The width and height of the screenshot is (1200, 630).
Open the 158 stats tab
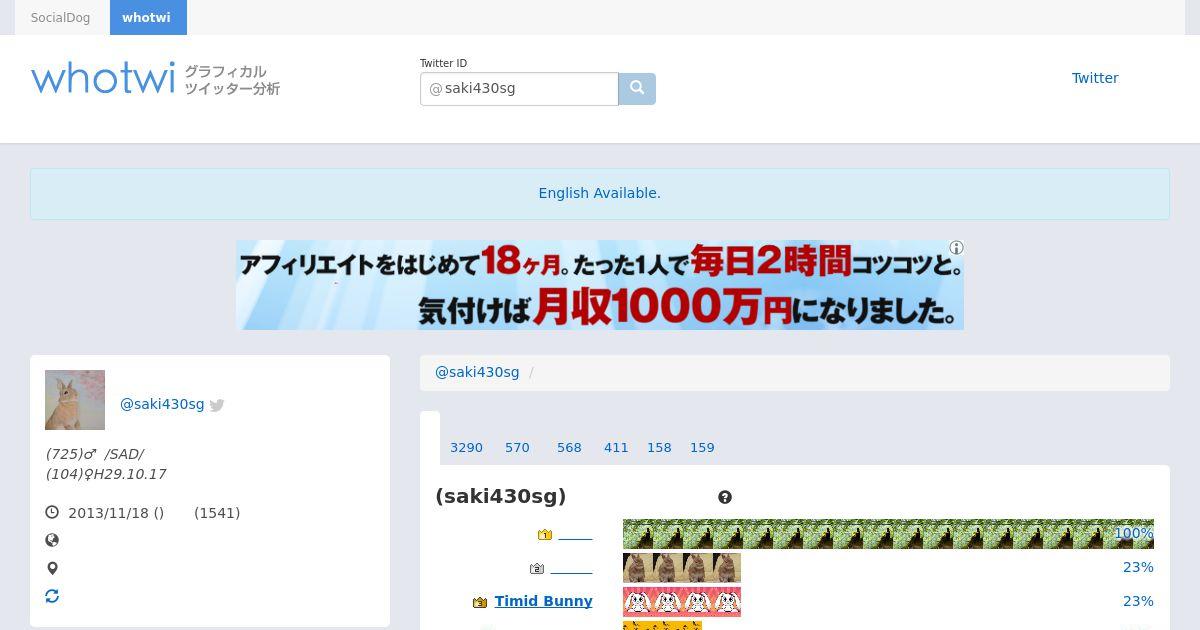tap(659, 448)
